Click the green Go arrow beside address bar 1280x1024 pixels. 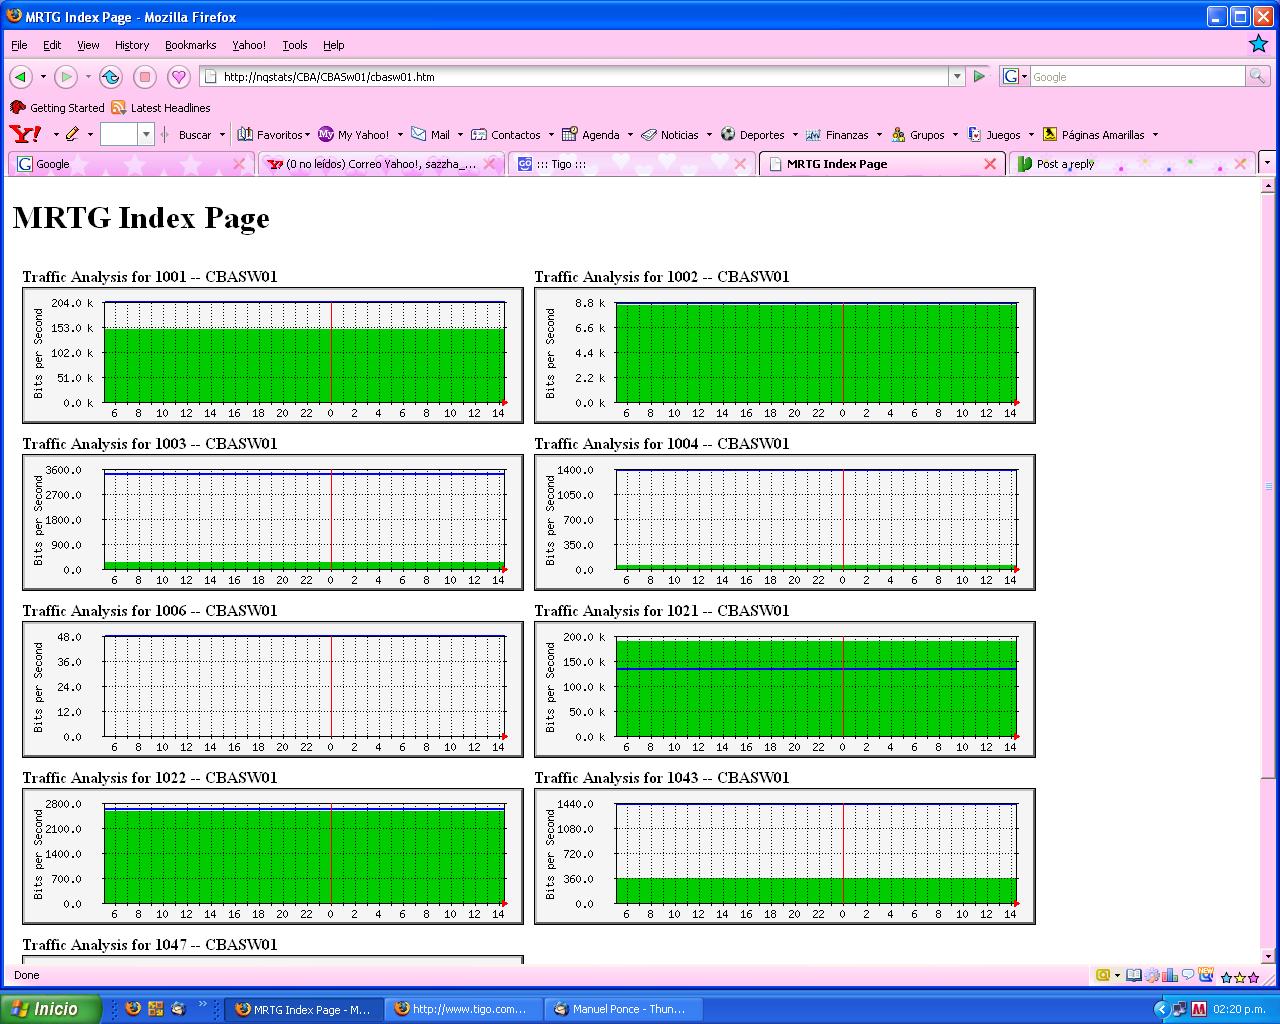[x=979, y=76]
